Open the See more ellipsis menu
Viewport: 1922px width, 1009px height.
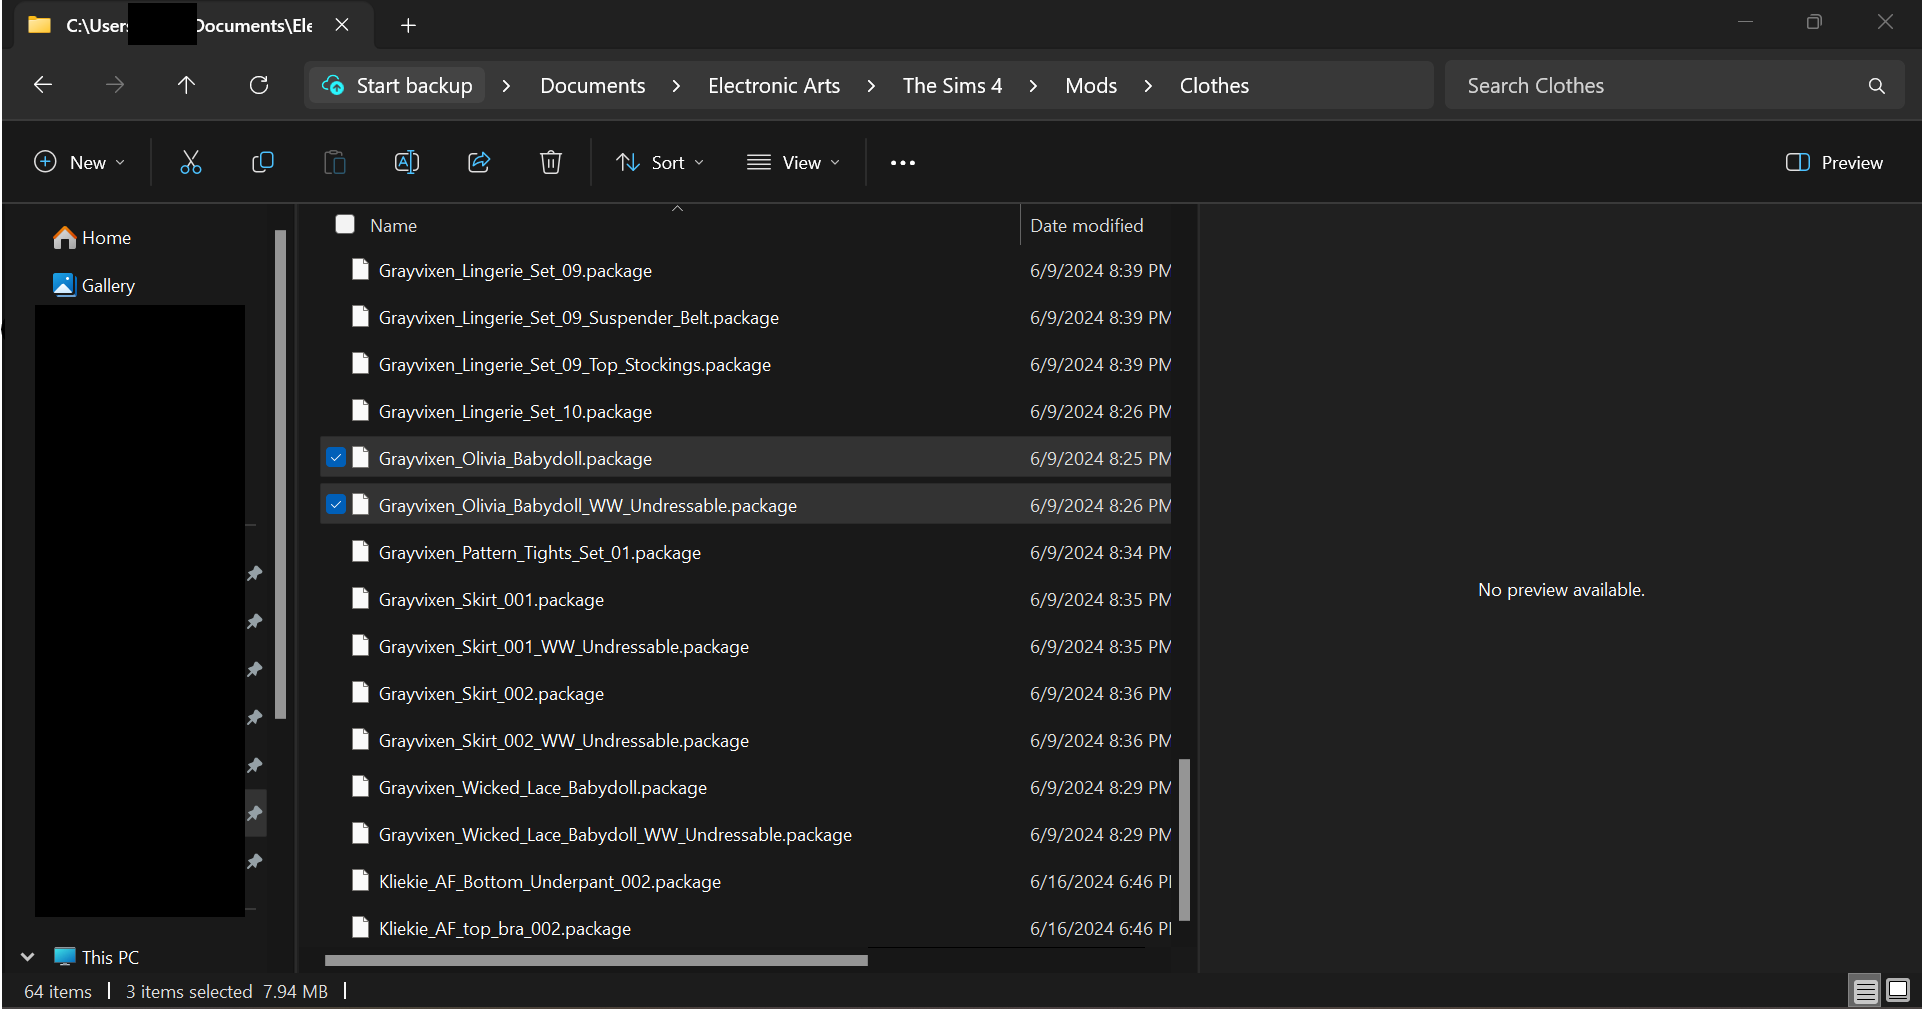[903, 163]
